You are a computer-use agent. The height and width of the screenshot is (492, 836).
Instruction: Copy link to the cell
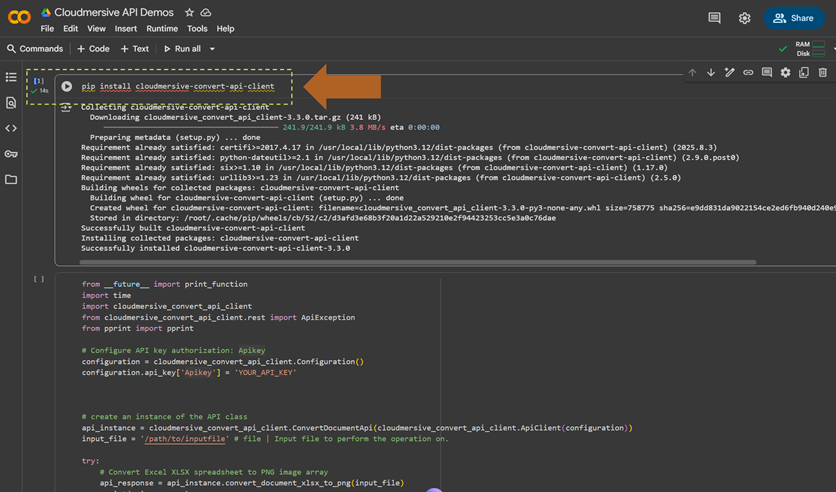(x=748, y=73)
